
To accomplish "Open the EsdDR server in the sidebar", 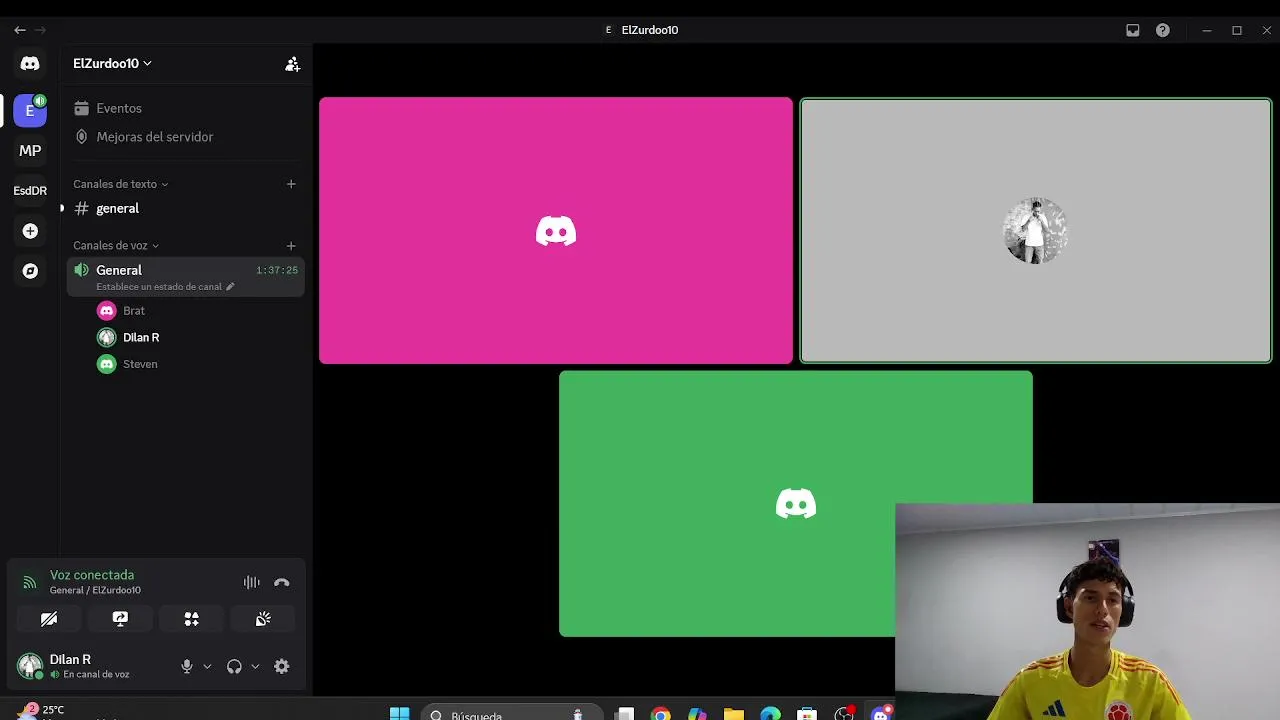I will [x=30, y=191].
